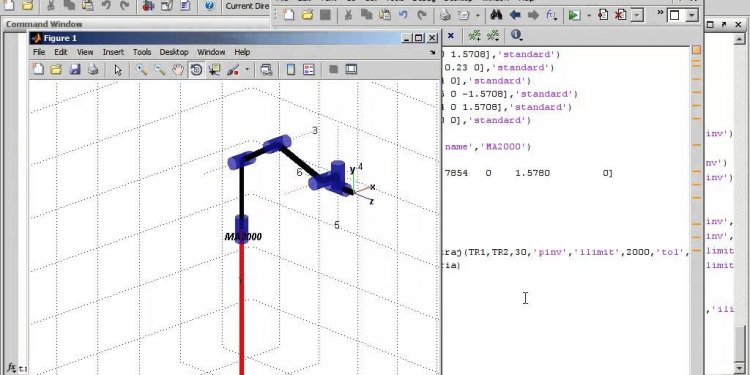This screenshot has height=375, width=750.
Task: Open the editor layout tile dropdown
Action: (692, 15)
